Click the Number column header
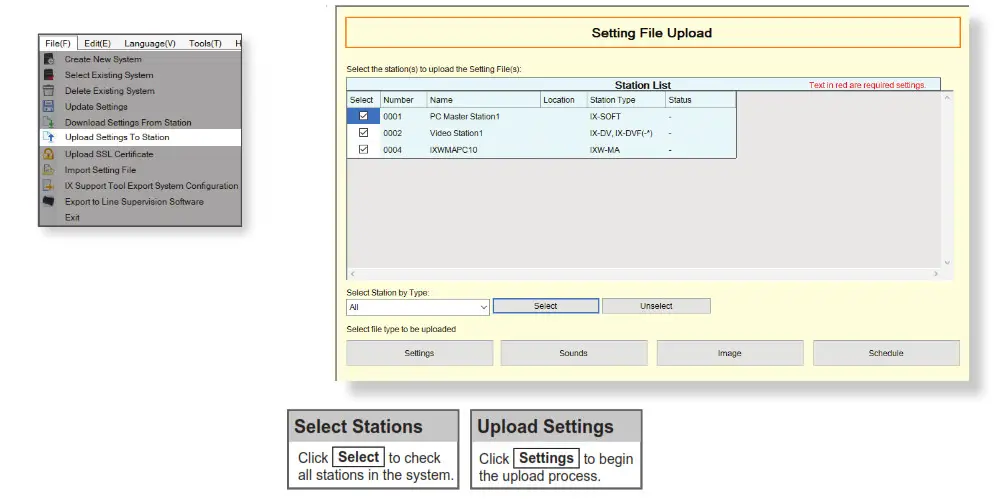1001x499 pixels. pos(403,100)
